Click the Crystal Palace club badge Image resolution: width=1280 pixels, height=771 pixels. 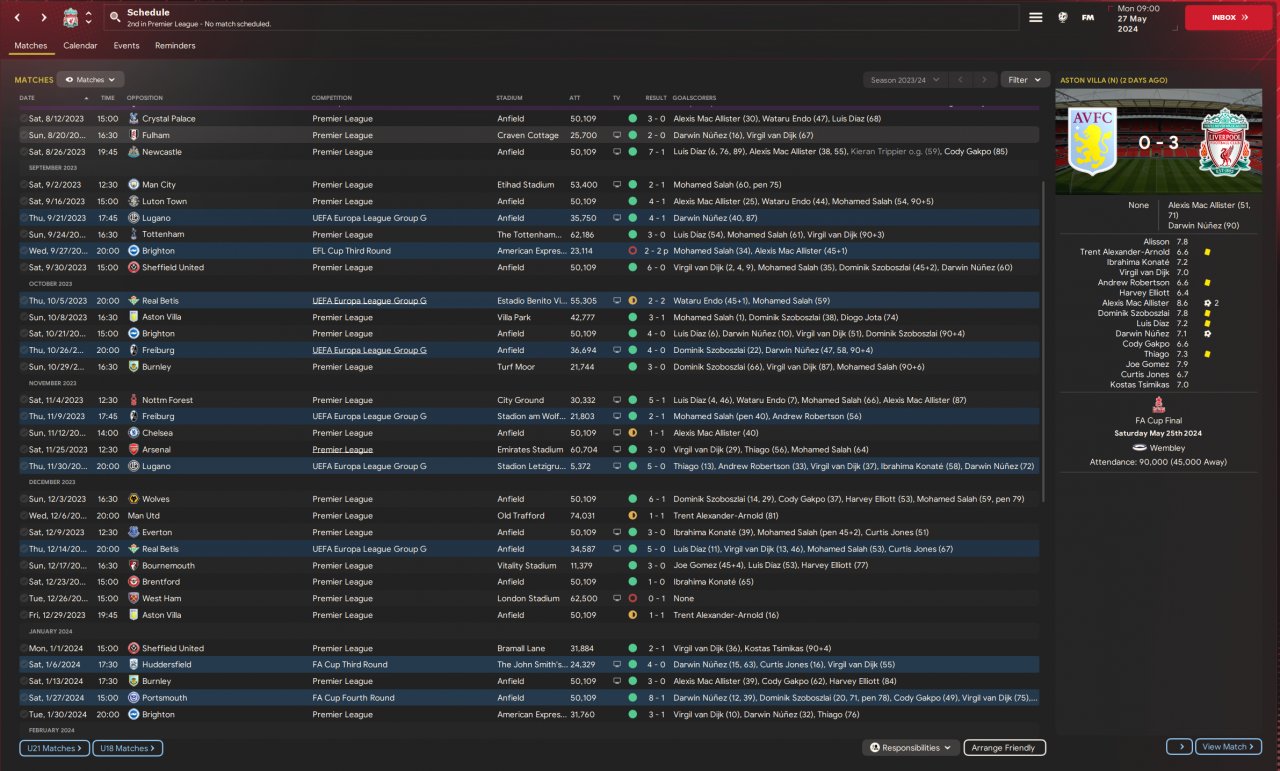tap(133, 118)
